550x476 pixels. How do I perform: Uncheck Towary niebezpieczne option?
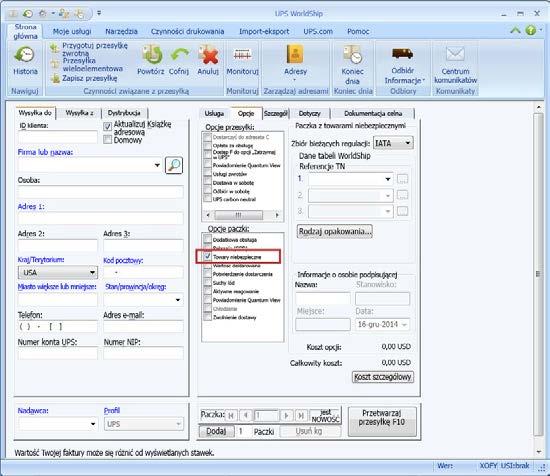[207, 256]
